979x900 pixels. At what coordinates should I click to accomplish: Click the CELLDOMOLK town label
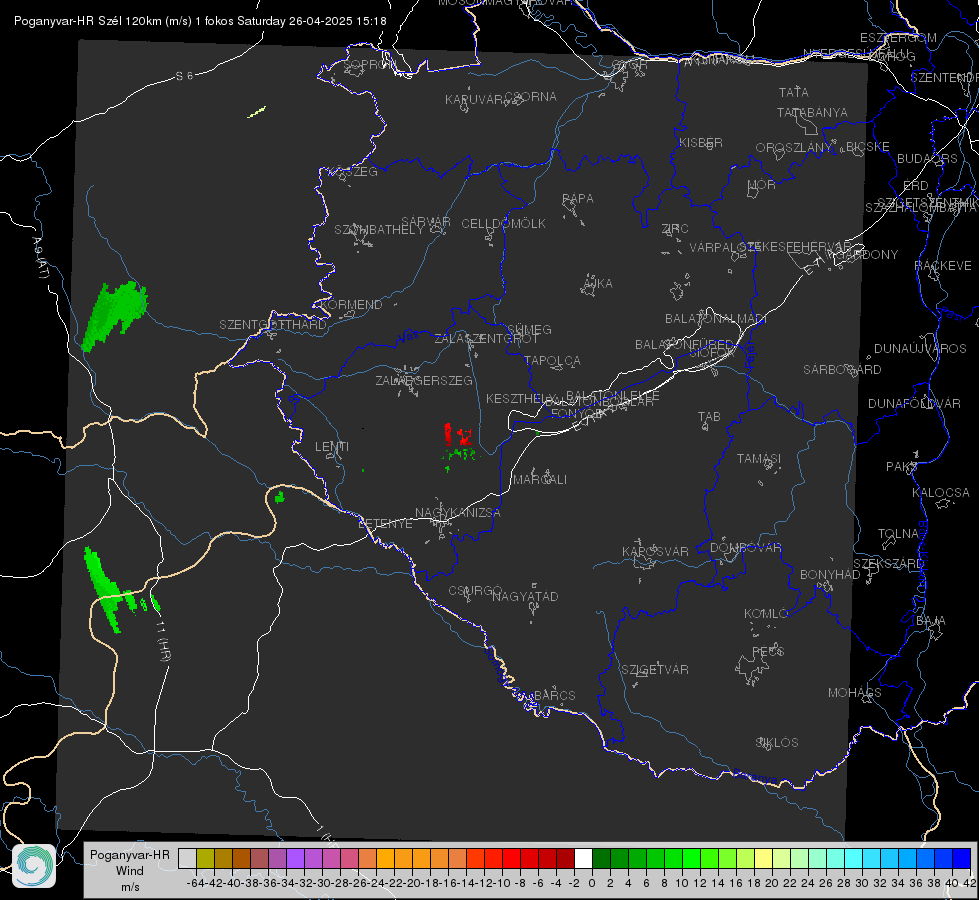pyautogui.click(x=503, y=224)
